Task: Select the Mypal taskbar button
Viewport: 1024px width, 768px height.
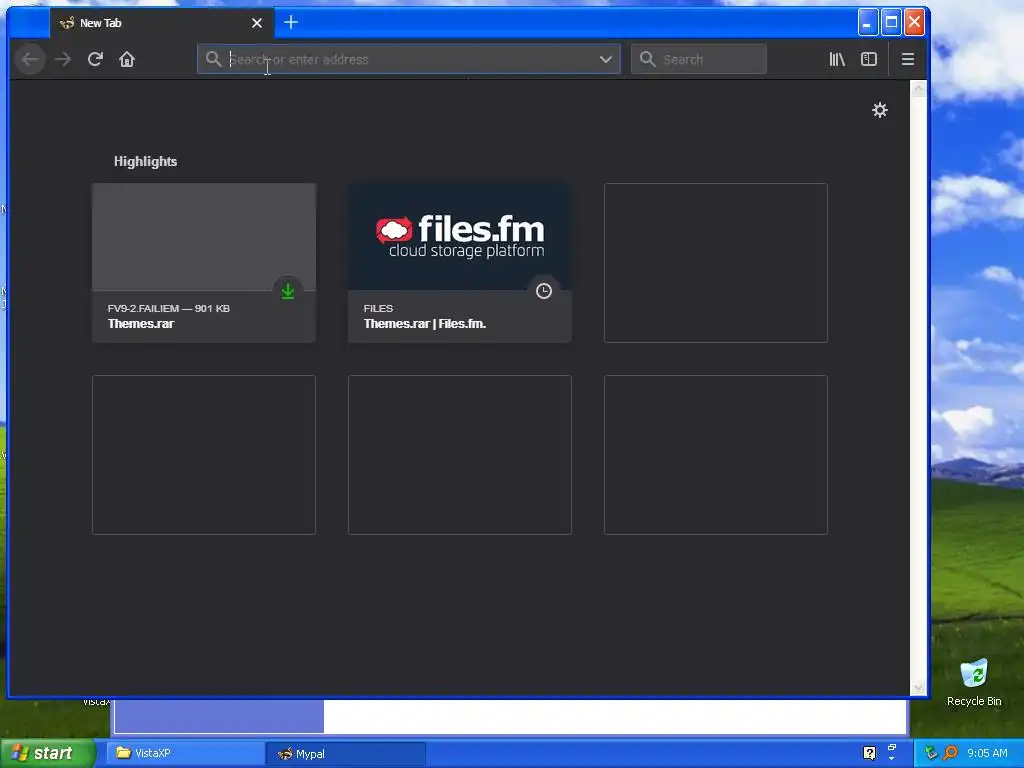Action: coord(346,754)
